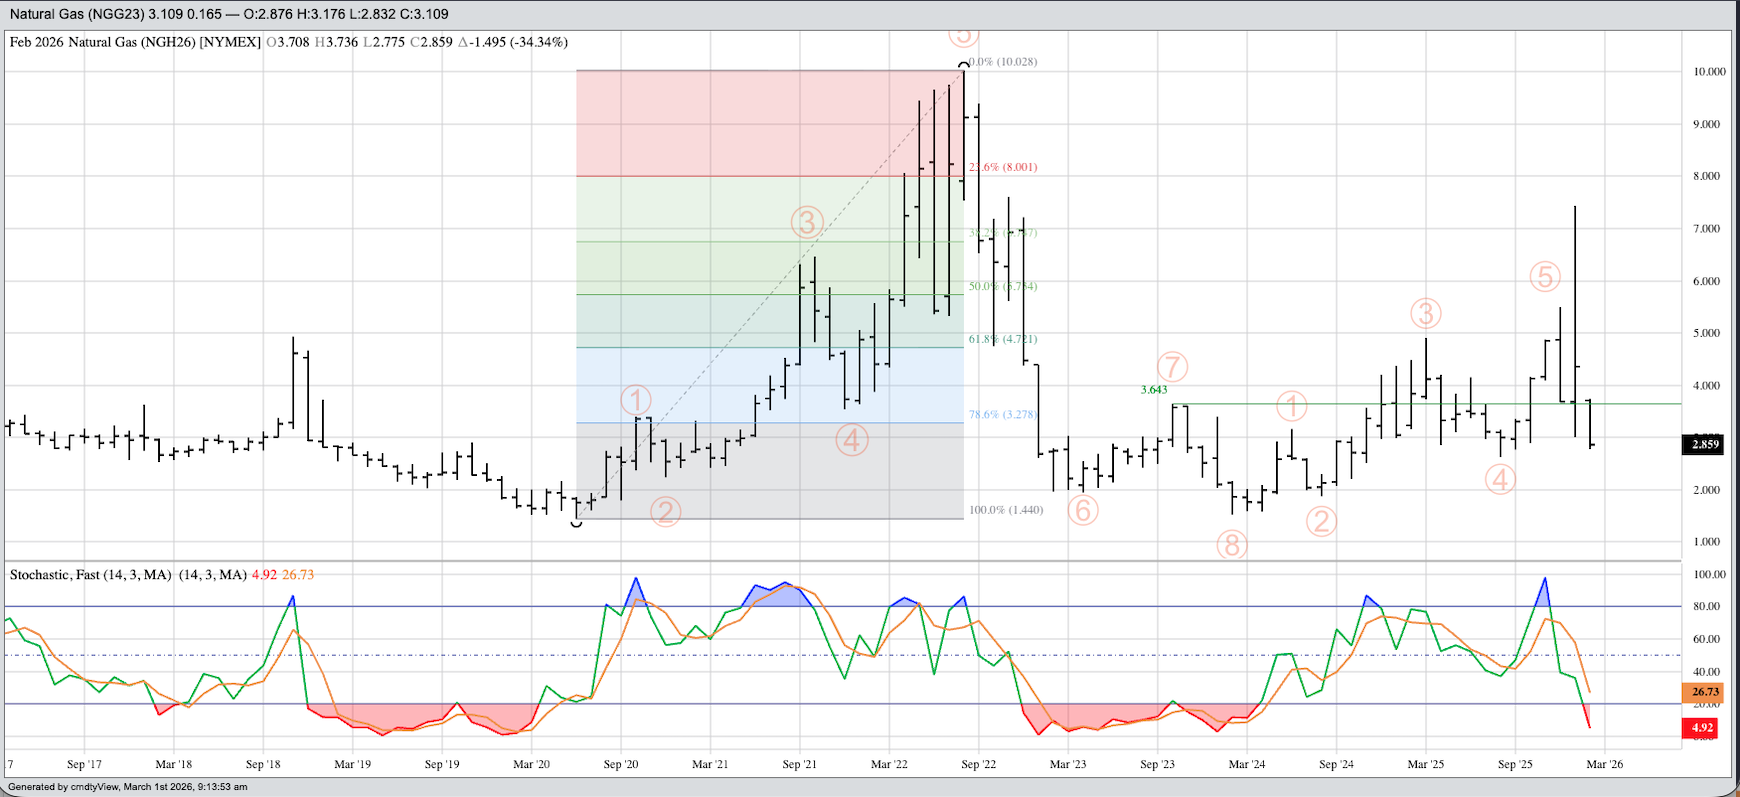Image resolution: width=1740 pixels, height=797 pixels.
Task: Click the circled 5 wave label near late 2025
Action: [1545, 276]
